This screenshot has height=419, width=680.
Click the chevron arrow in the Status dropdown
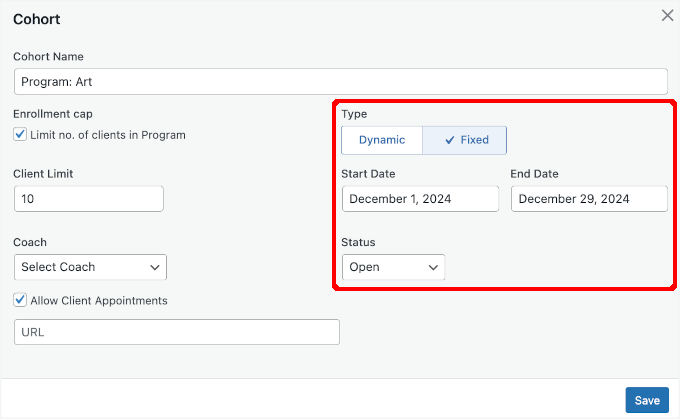(x=434, y=267)
